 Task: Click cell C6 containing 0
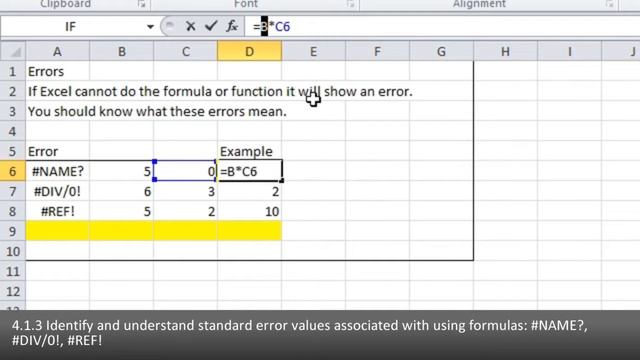[186, 171]
